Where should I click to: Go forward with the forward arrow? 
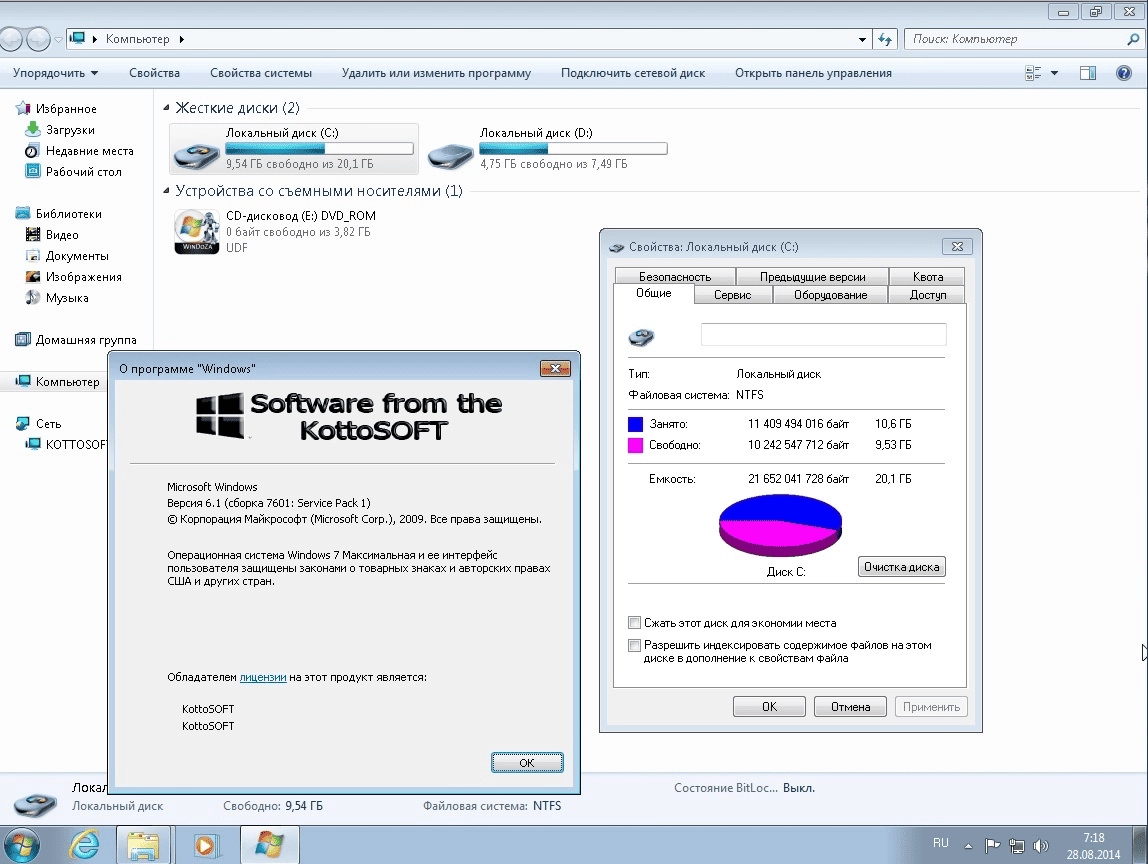(37, 39)
